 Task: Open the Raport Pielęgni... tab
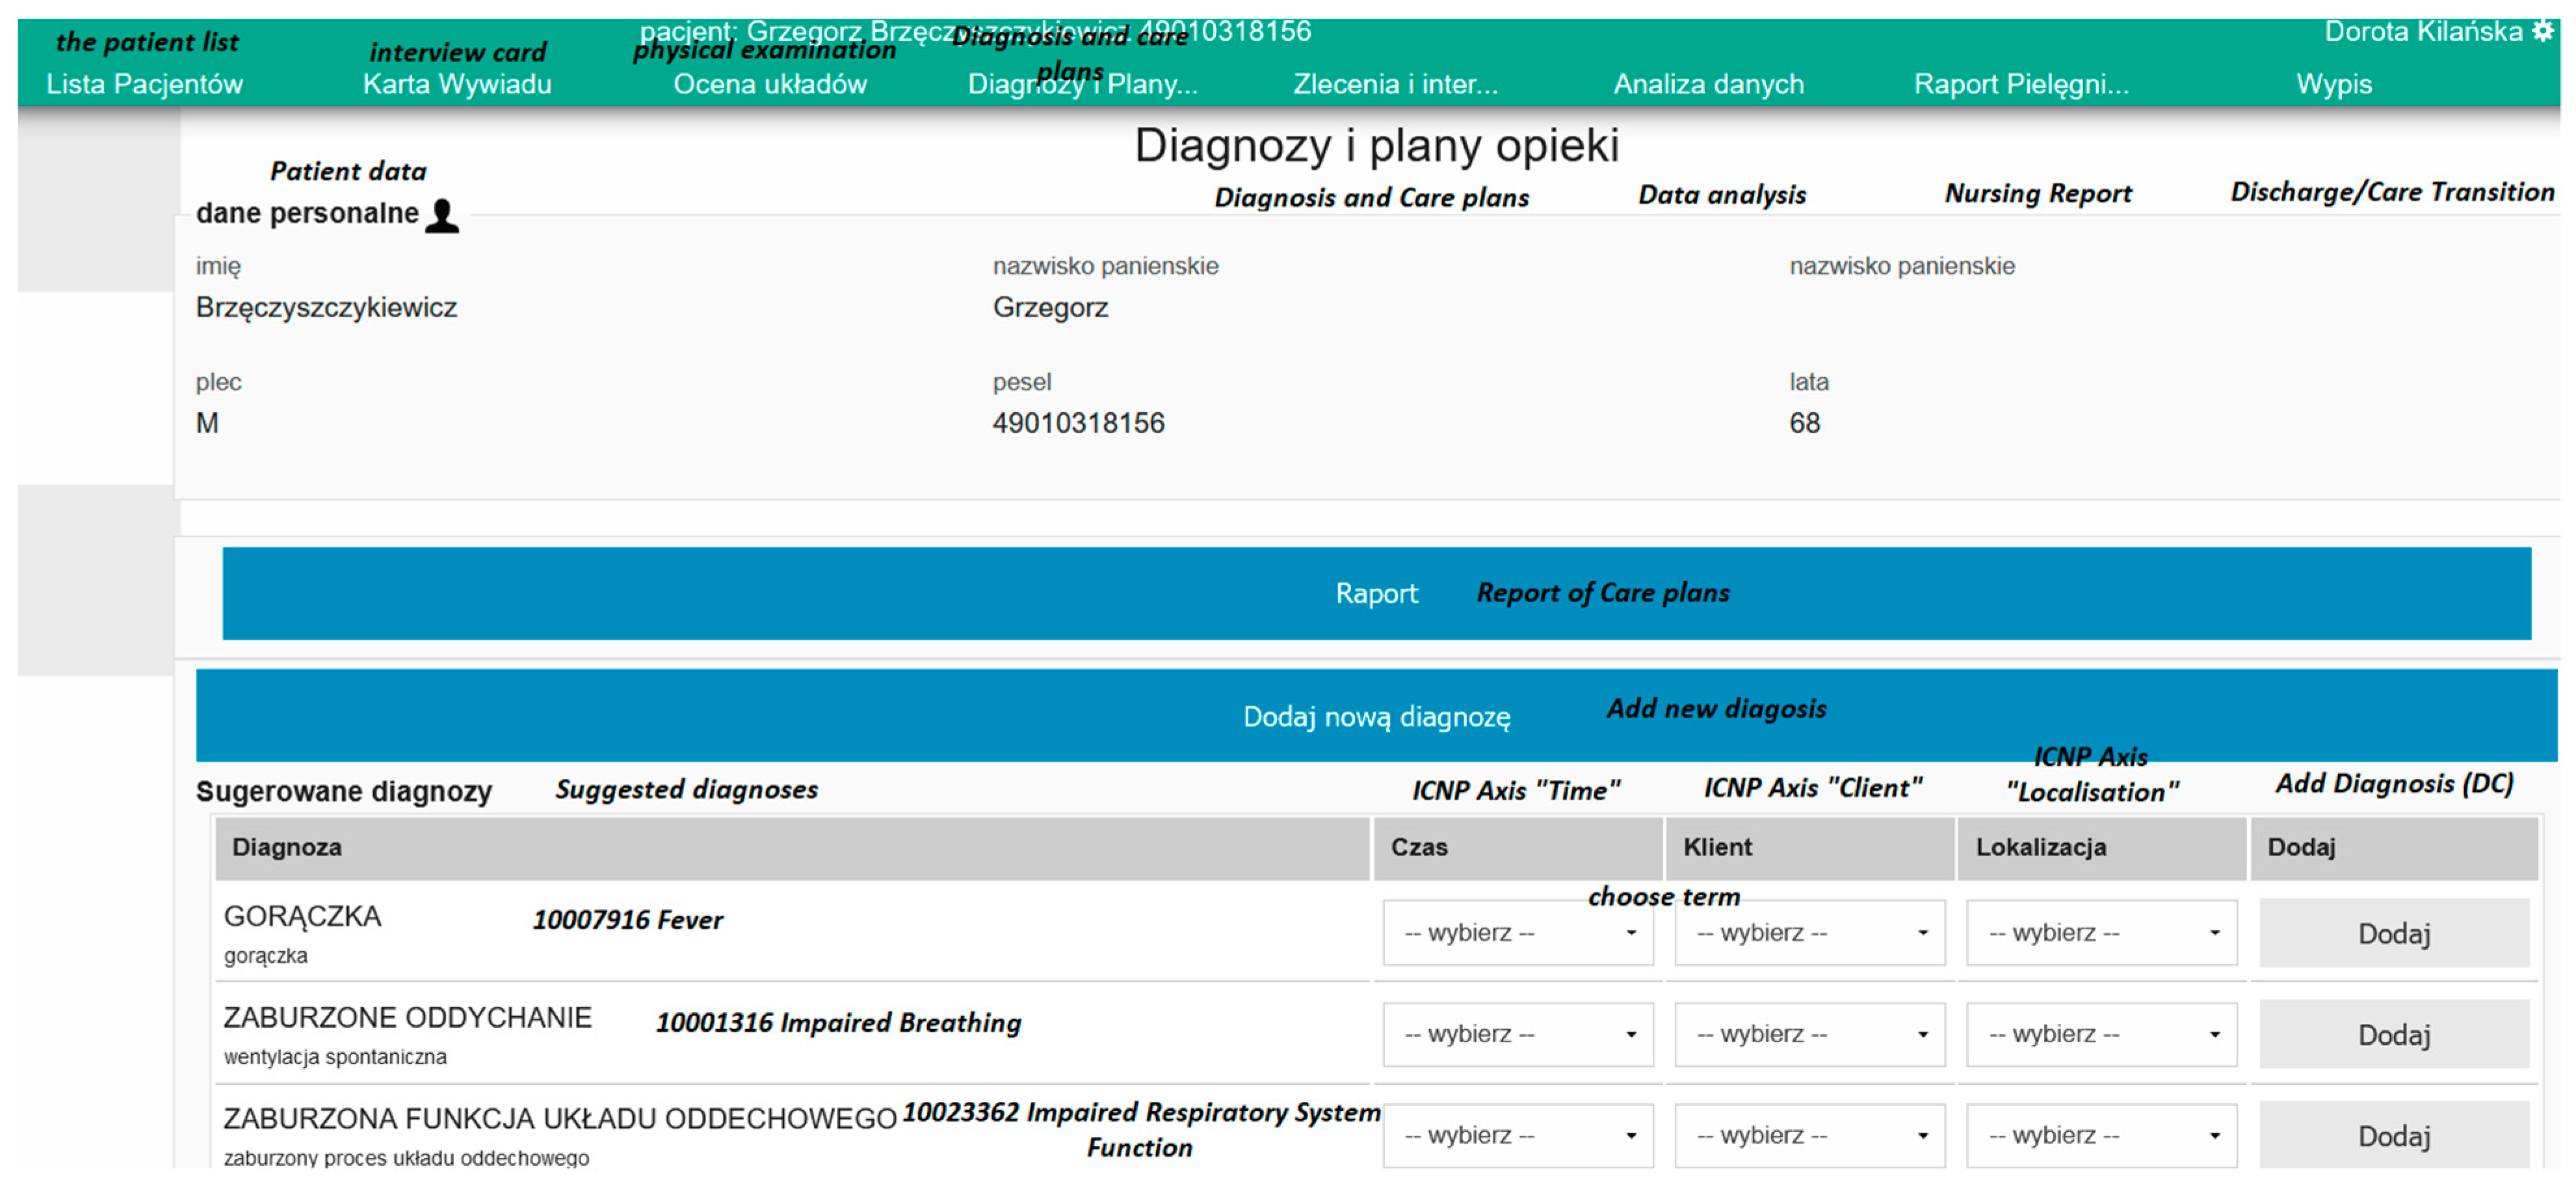point(2020,84)
